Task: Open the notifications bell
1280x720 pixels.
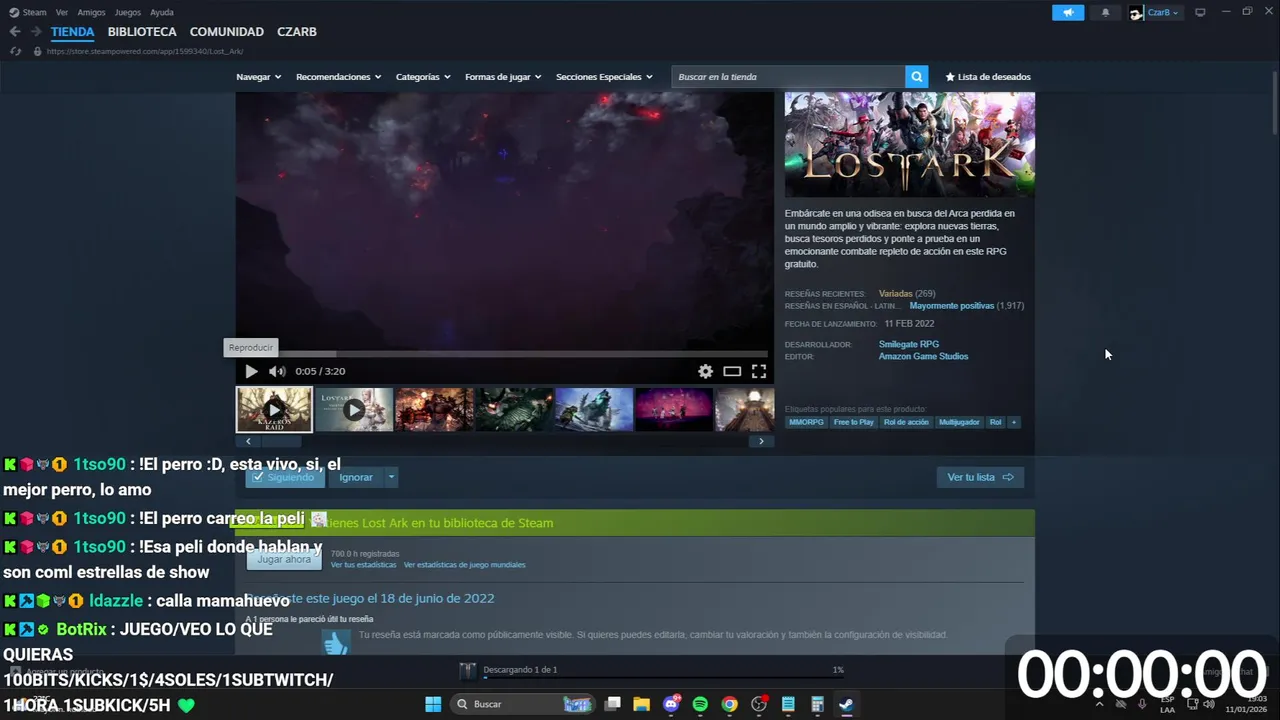Action: tap(1105, 12)
